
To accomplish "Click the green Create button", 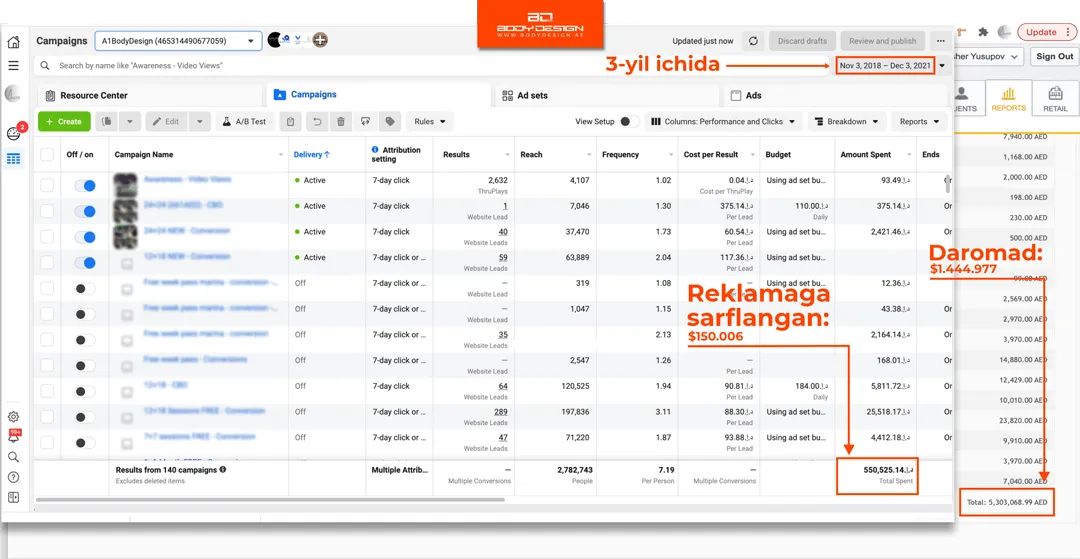I will 64,121.
